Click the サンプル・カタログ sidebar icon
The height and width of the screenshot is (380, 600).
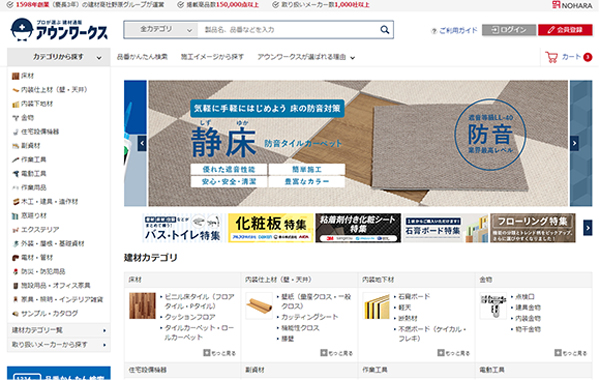tap(15, 314)
